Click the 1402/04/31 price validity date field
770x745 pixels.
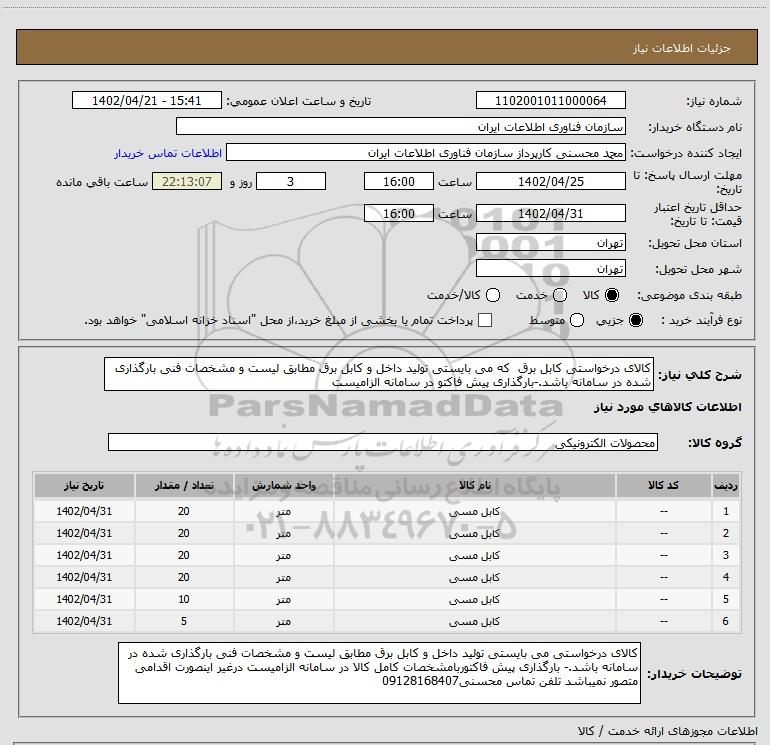tap(550, 213)
